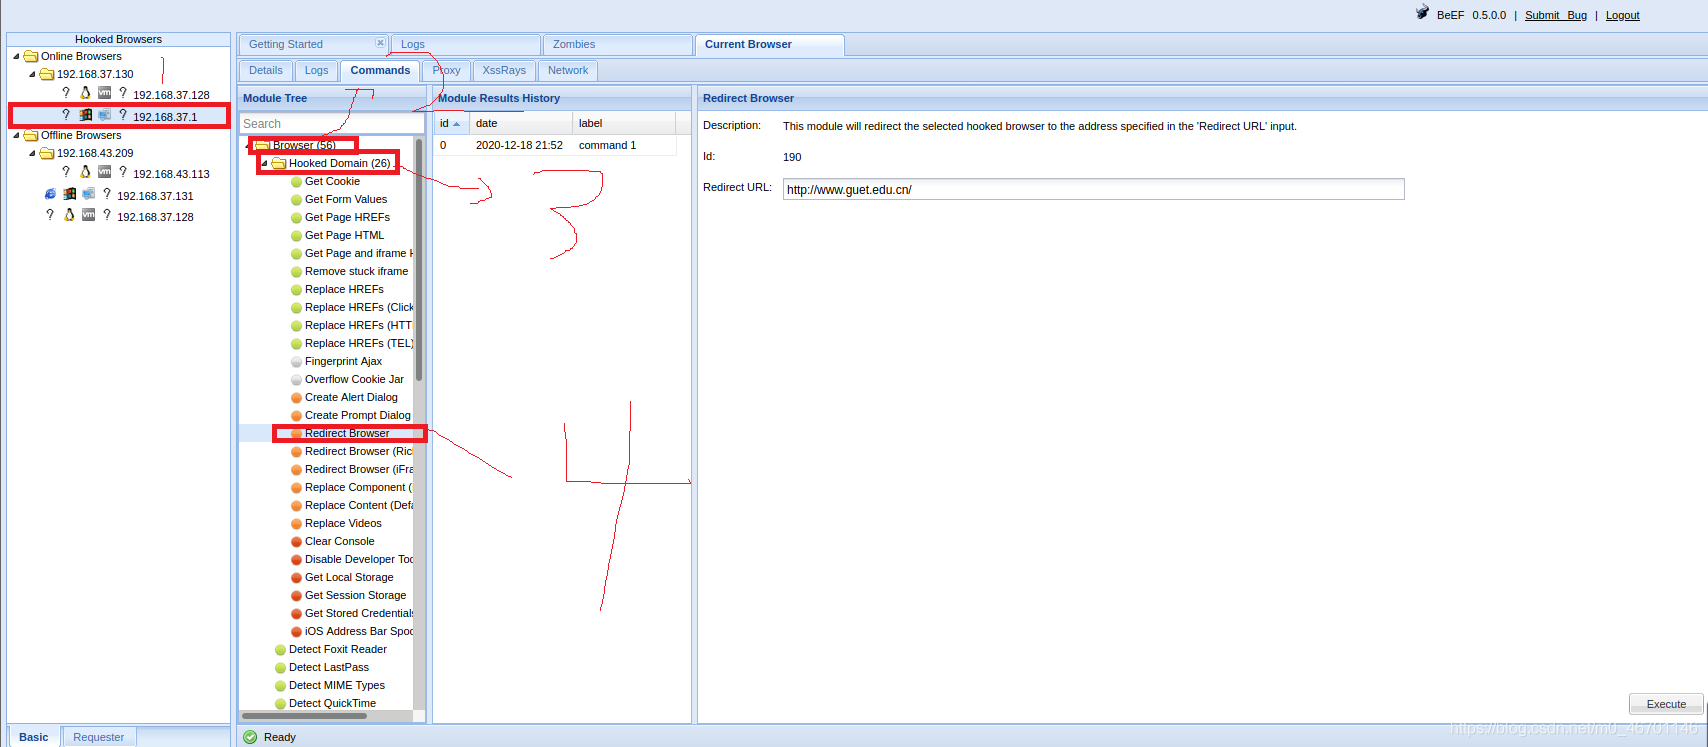
Task: Click VM icon beside offline 192.168.37.128
Action: (x=88, y=215)
